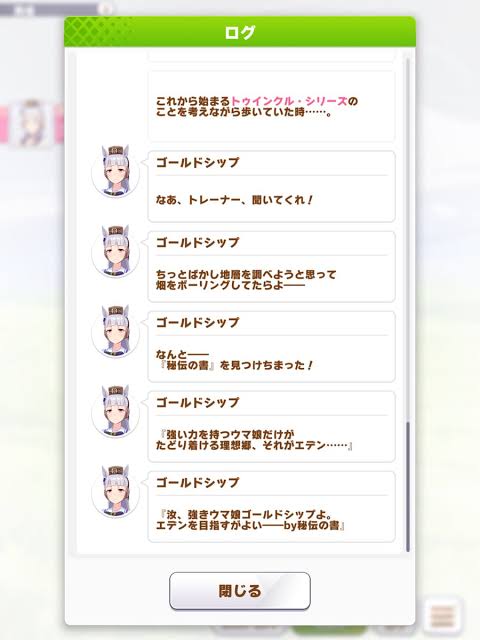This screenshot has width=480, height=640.
Task: Click Gold Ship avatar beside 理想郷 message
Action: pyautogui.click(x=116, y=412)
